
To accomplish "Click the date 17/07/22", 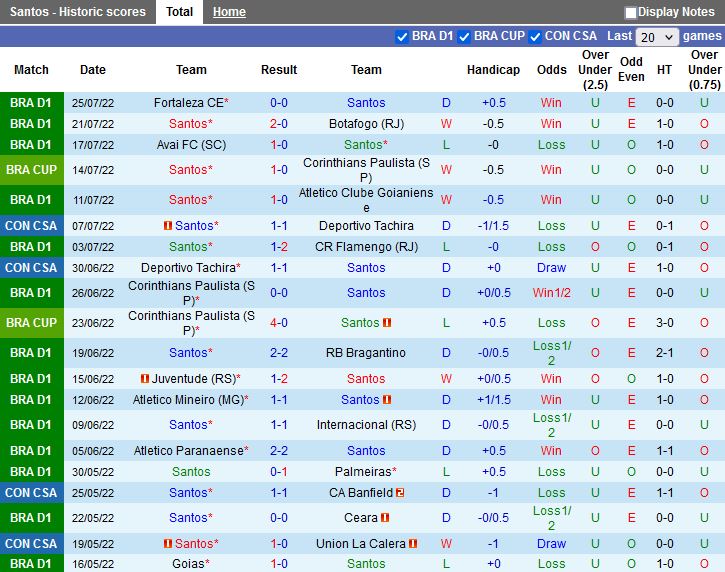I will 93,145.
